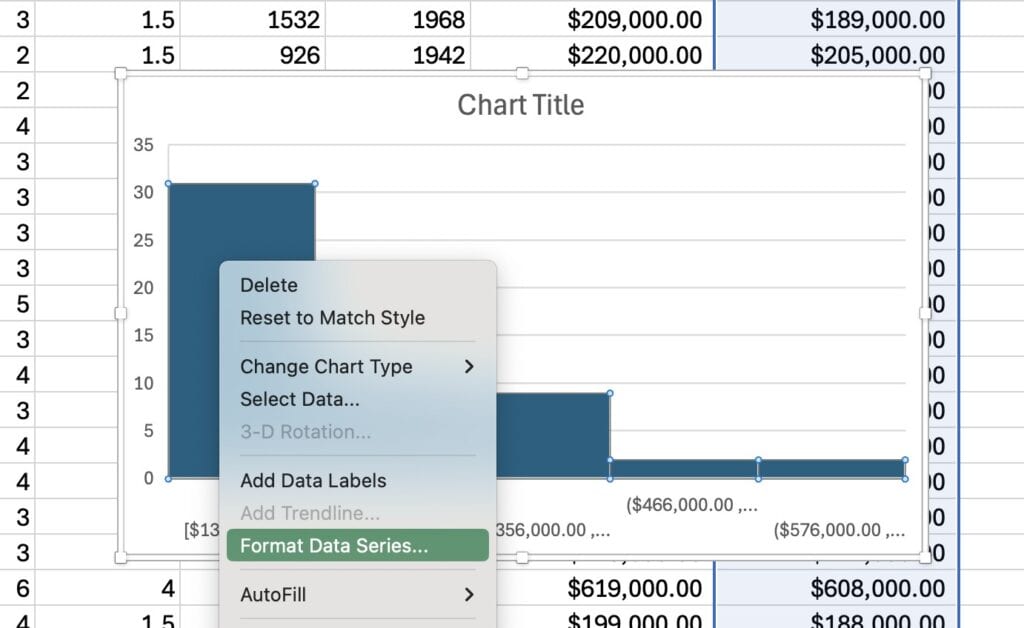The height and width of the screenshot is (628, 1024).
Task: Click the chart's left-middle resize handle
Action: click(121, 313)
